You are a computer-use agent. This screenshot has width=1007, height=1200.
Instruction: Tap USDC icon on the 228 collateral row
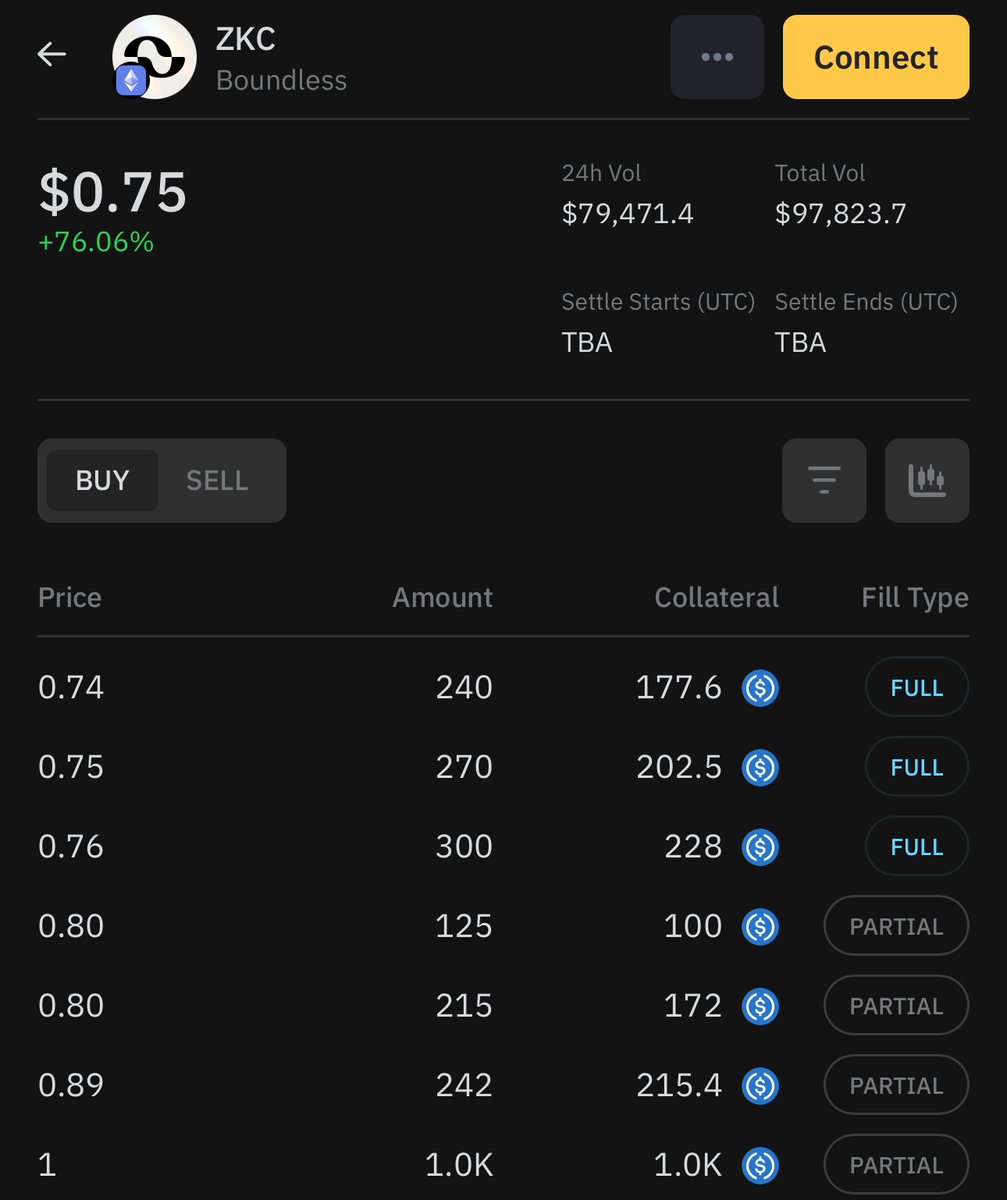click(760, 847)
